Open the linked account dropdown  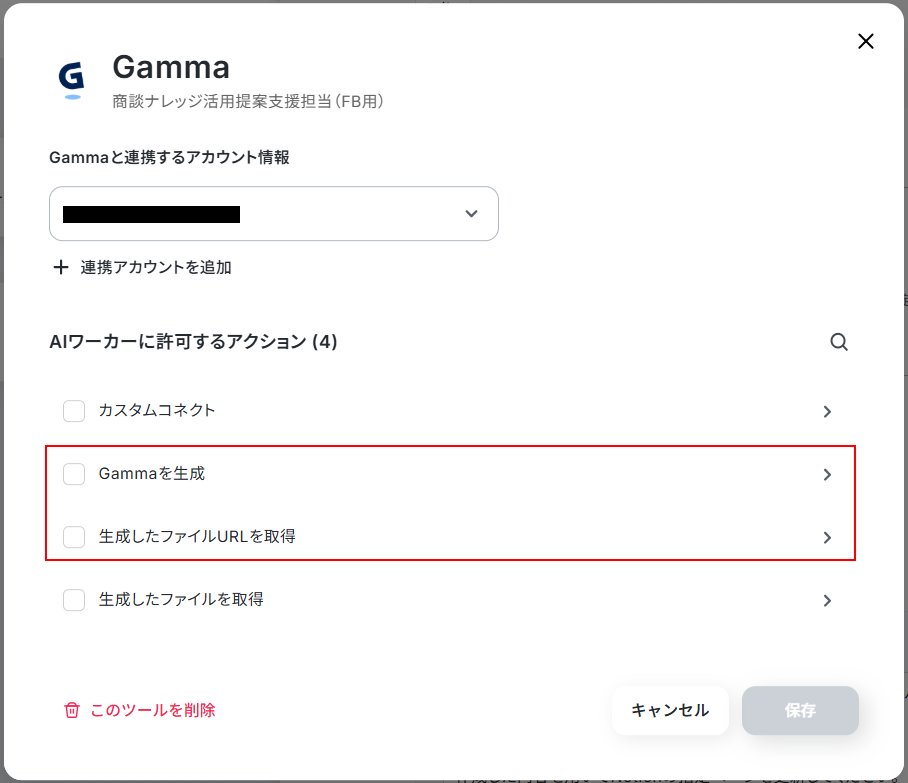pos(274,214)
